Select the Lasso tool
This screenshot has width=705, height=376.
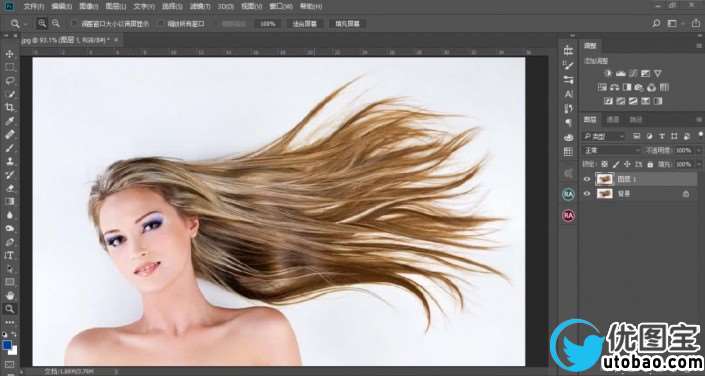[x=9, y=81]
